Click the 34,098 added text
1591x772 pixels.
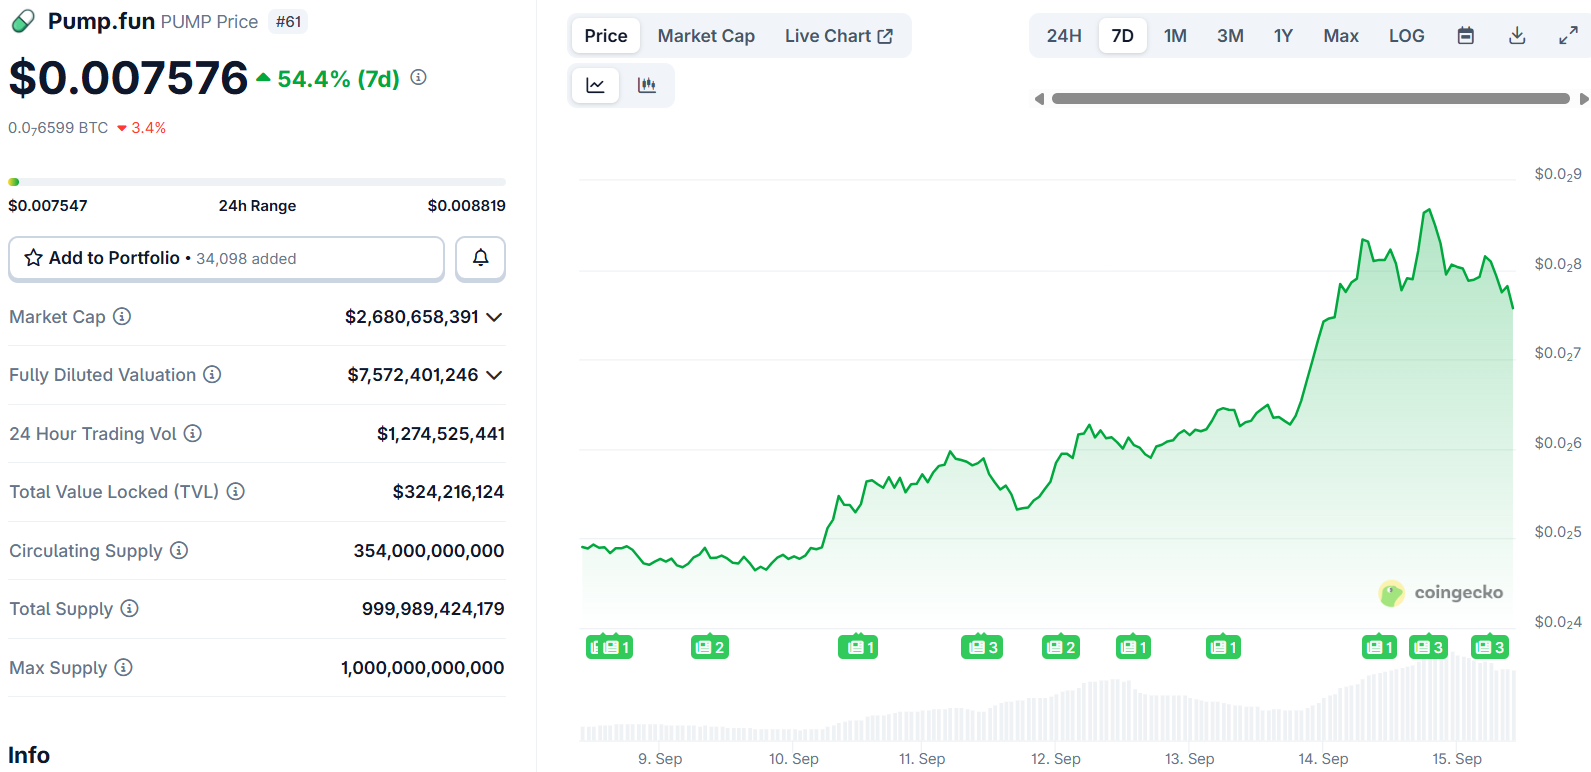pyautogui.click(x=246, y=259)
